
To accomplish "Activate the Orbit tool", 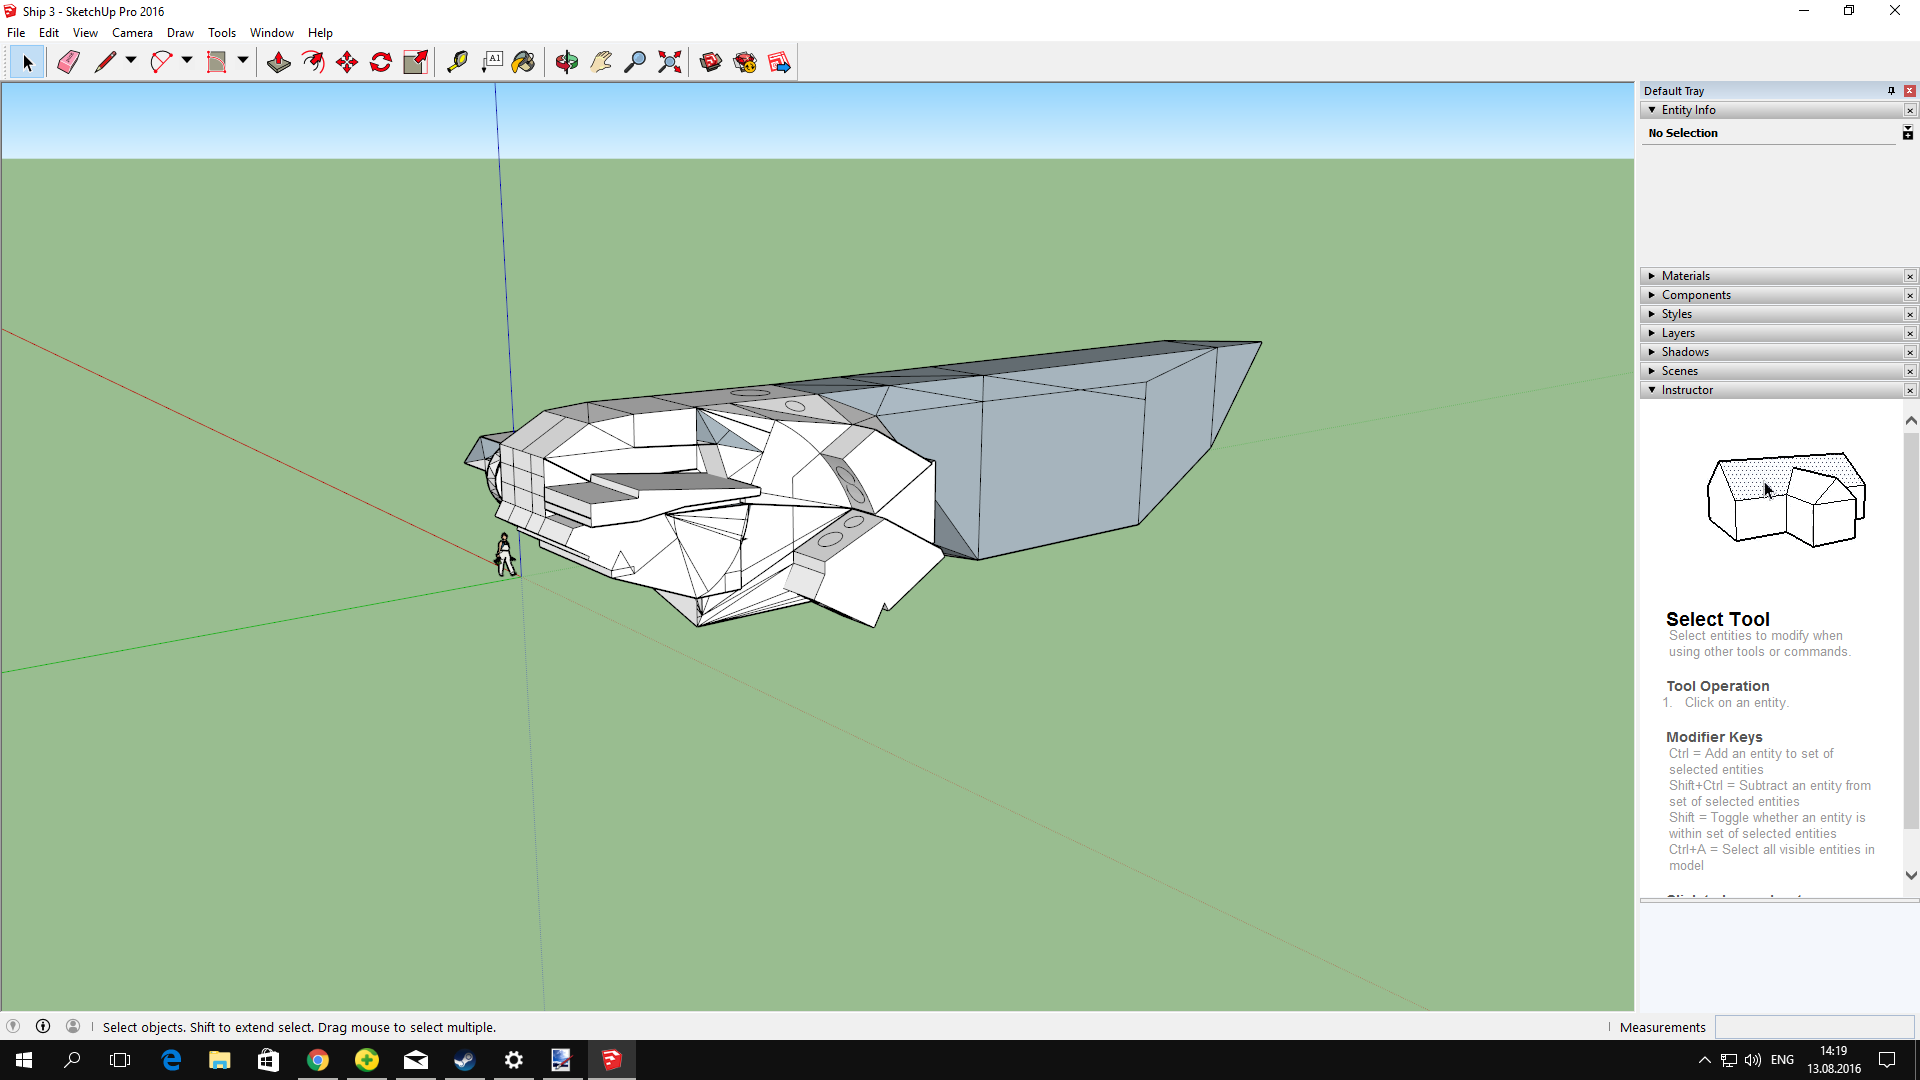I will point(567,62).
